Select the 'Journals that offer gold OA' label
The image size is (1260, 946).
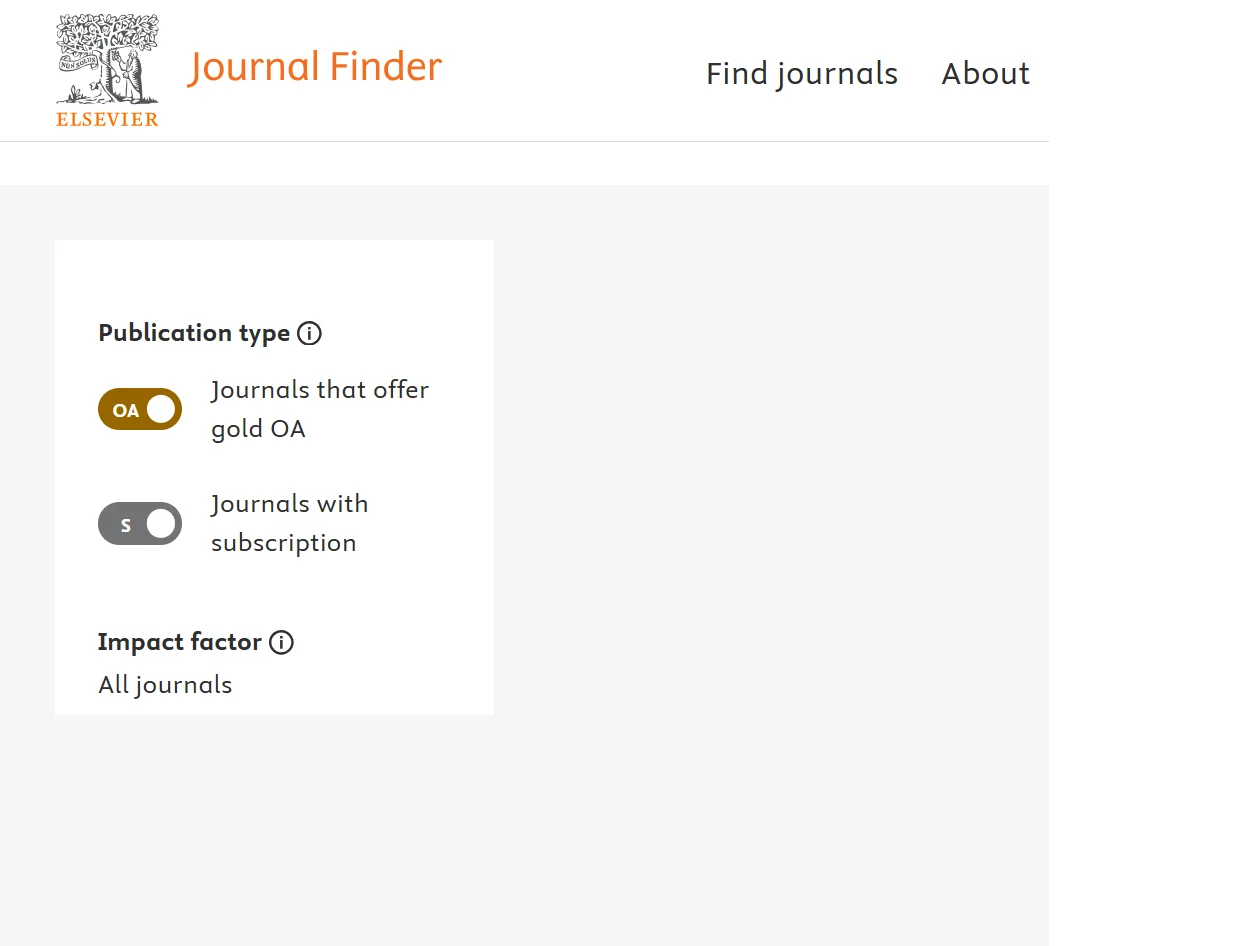tap(320, 409)
